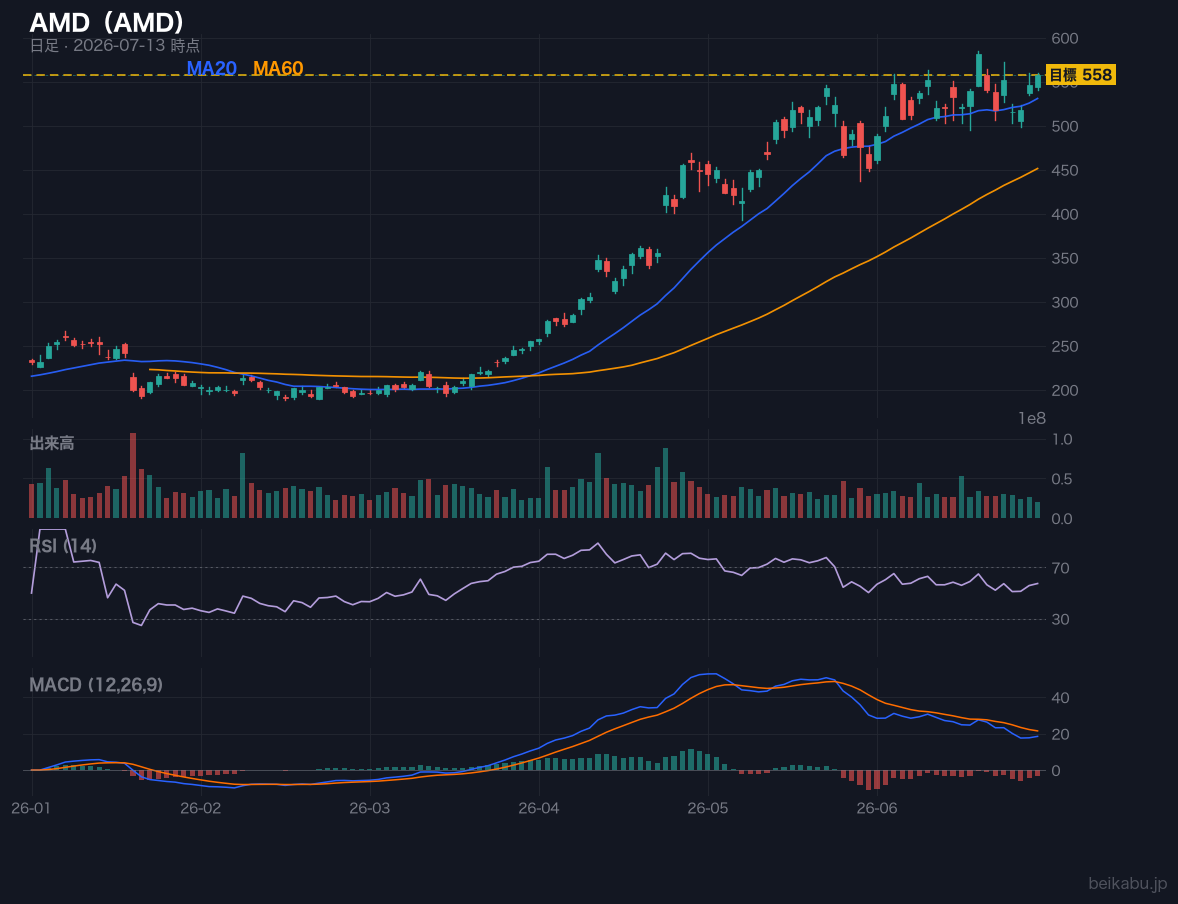Viewport: 1178px width, 904px height.
Task: Click the RSI 30 level label
Action: point(1060,619)
